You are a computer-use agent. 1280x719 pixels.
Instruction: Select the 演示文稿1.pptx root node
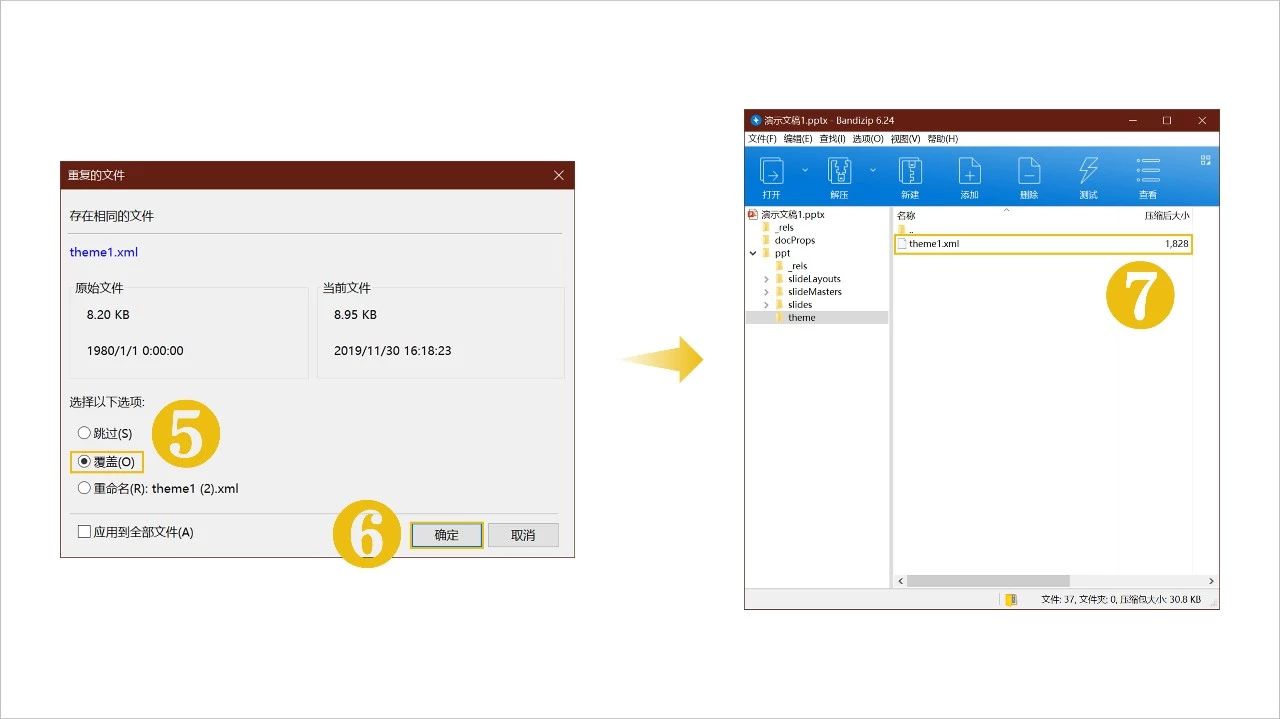786,214
